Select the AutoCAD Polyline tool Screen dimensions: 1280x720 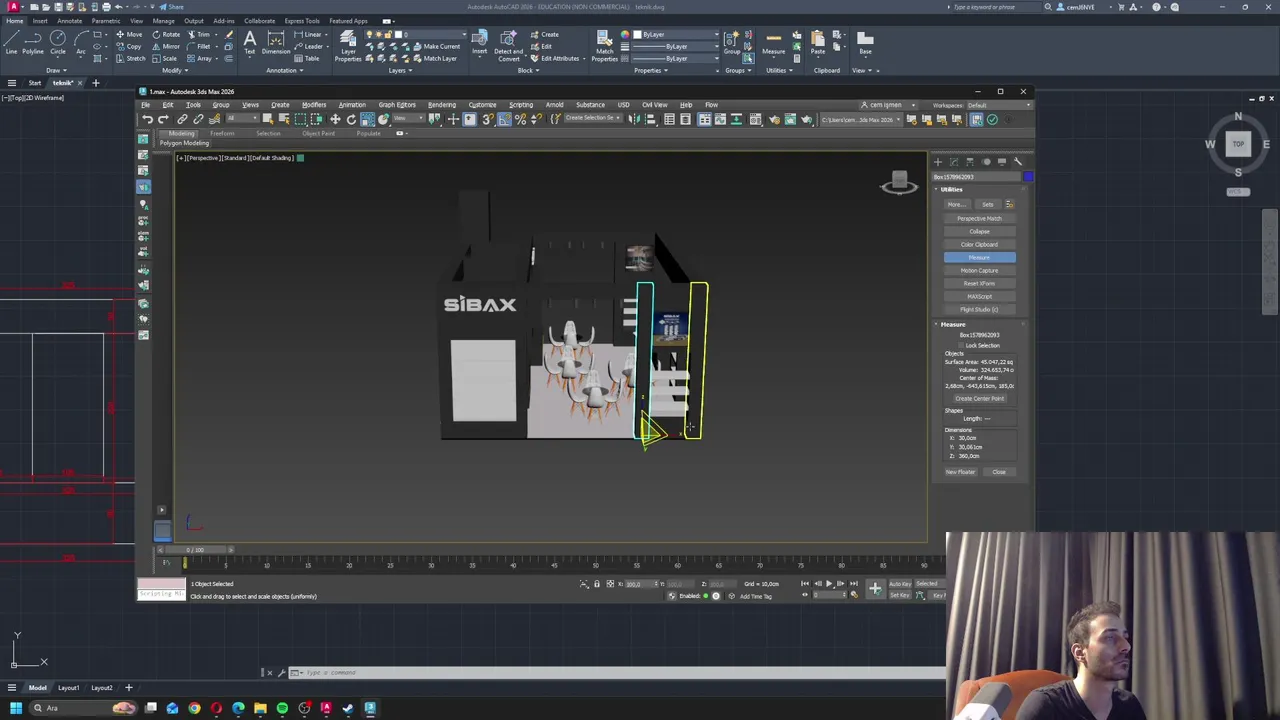click(33, 41)
